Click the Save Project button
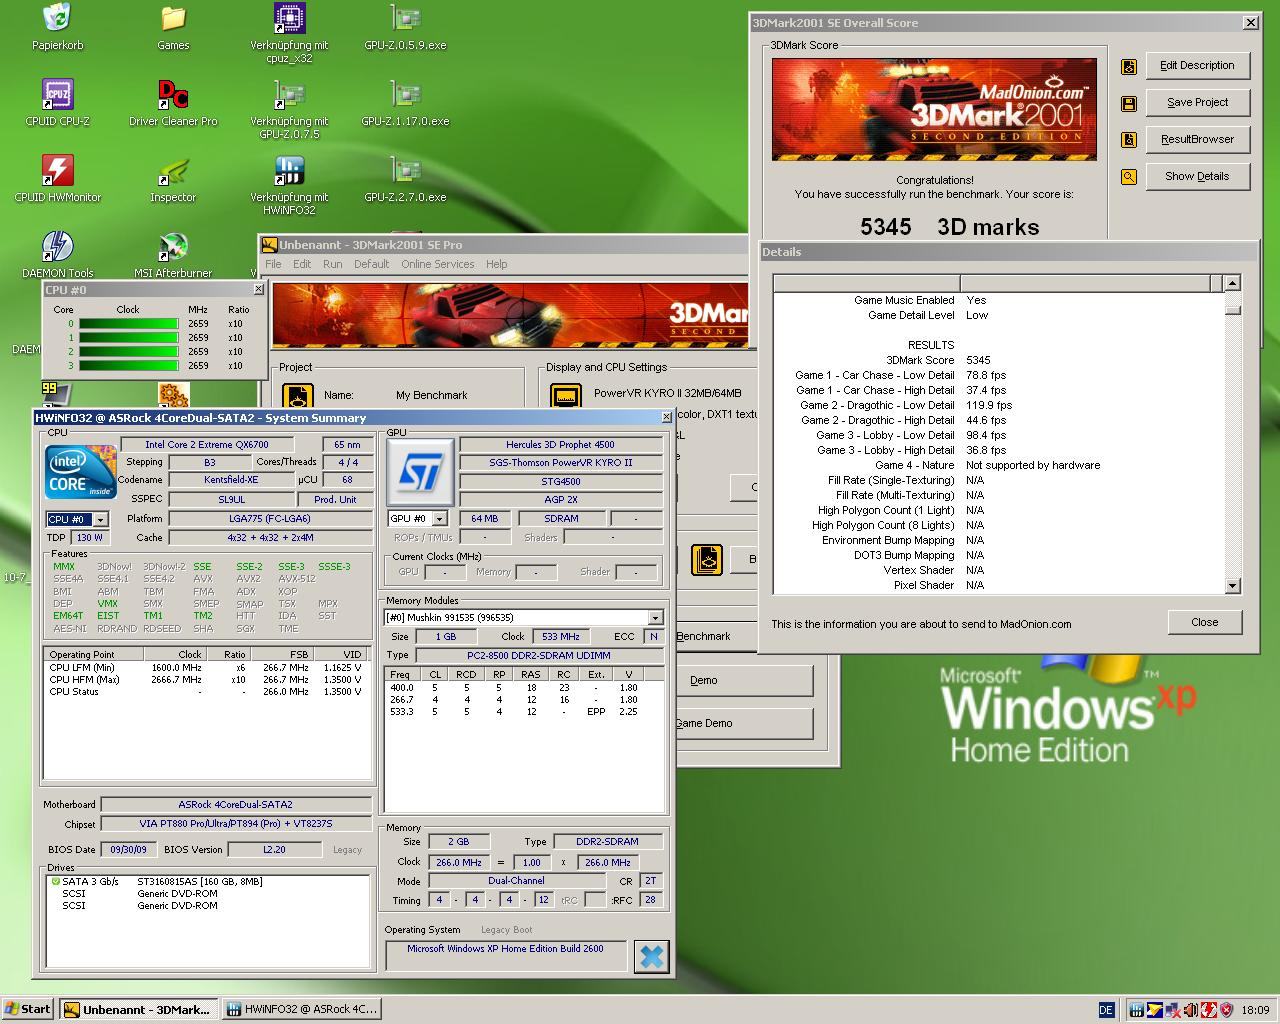1280x1024 pixels. pyautogui.click(x=1197, y=103)
